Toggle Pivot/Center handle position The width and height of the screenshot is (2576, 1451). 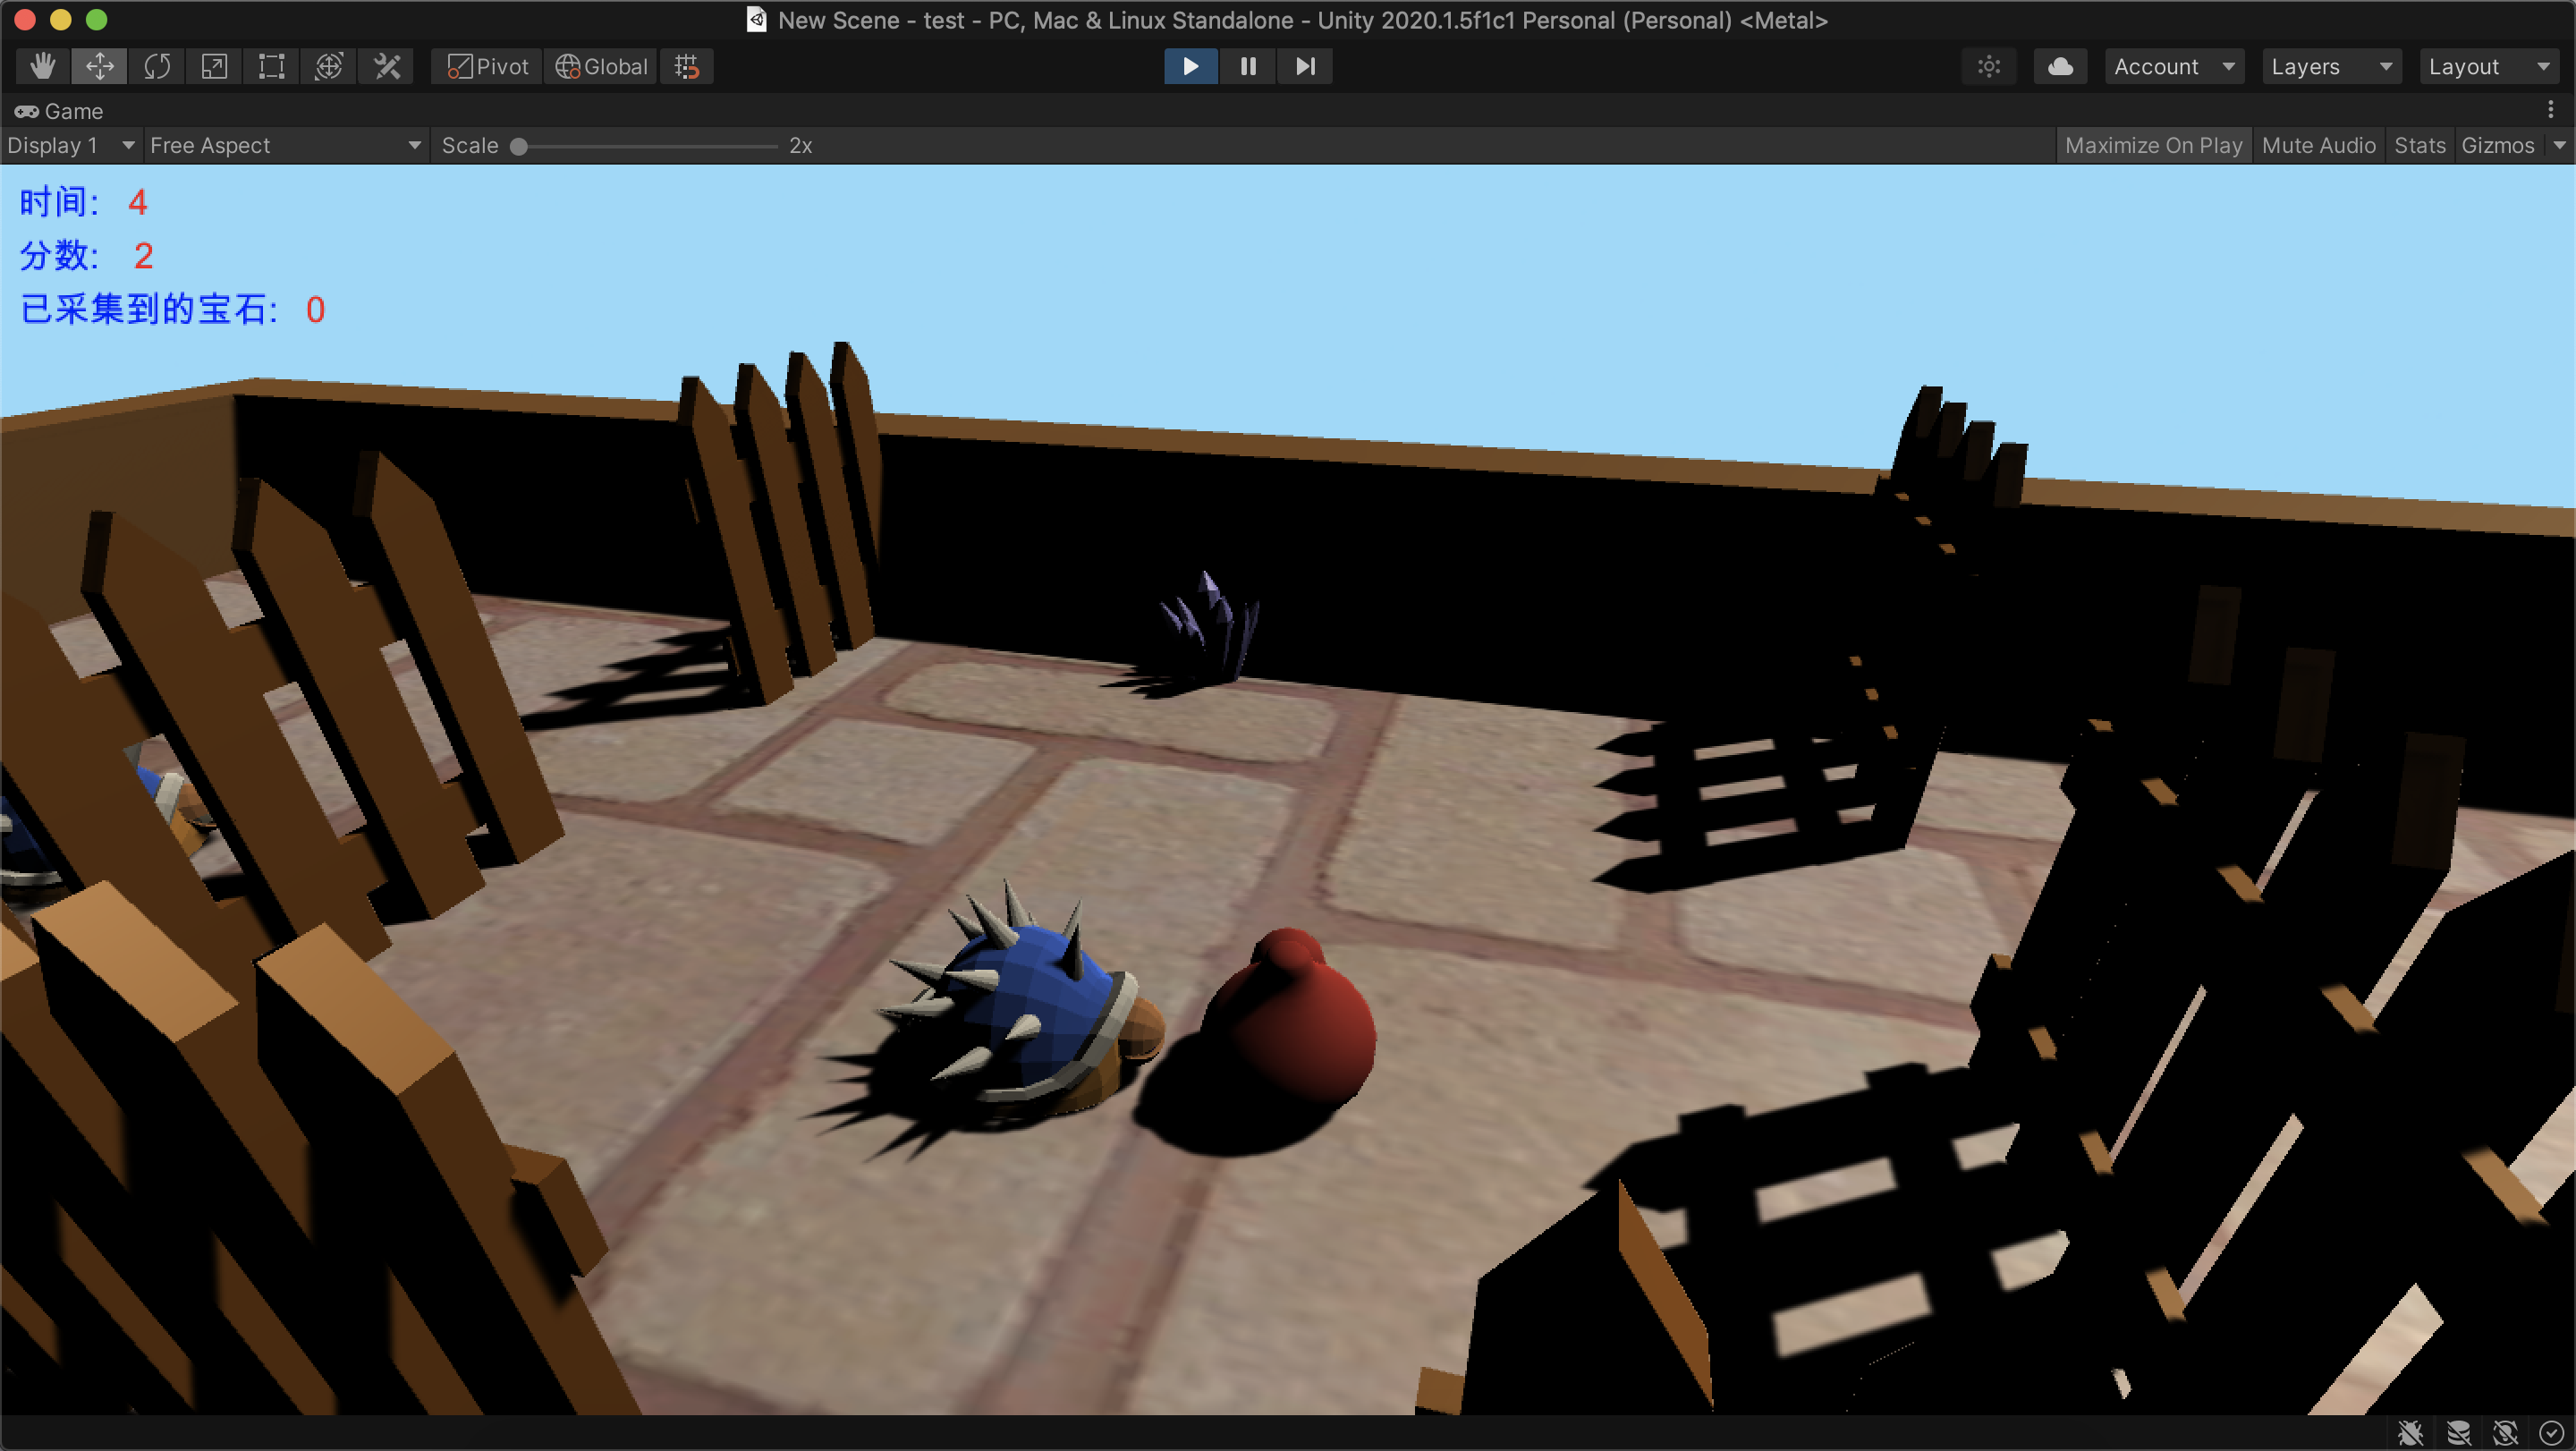click(487, 67)
